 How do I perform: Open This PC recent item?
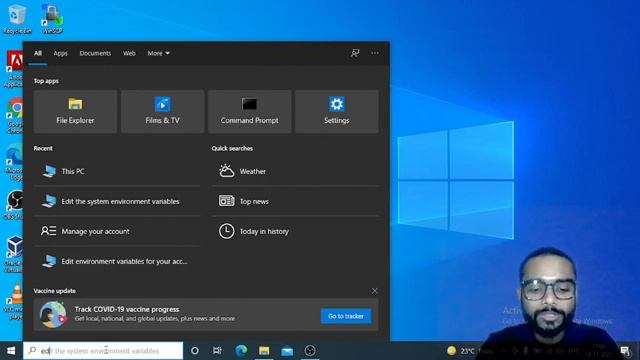click(x=117, y=171)
